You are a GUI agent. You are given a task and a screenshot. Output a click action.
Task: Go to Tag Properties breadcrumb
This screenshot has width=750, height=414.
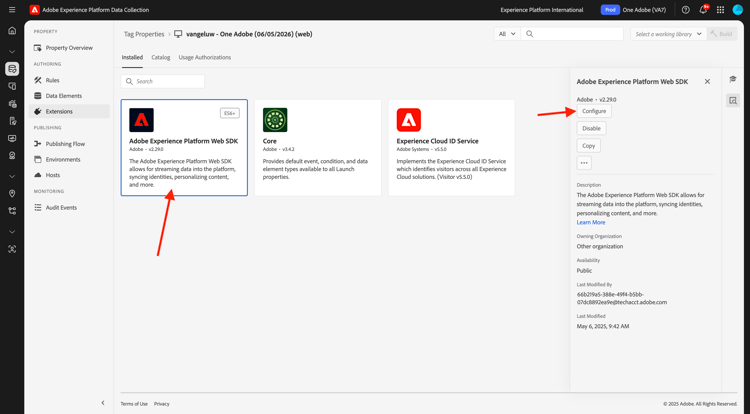tap(144, 34)
